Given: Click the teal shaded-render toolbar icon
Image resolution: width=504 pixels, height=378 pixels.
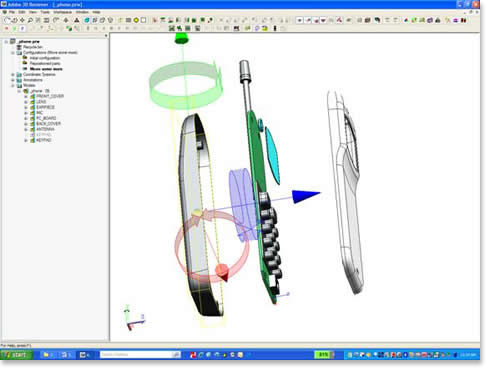Looking at the screenshot, I should [87, 20].
